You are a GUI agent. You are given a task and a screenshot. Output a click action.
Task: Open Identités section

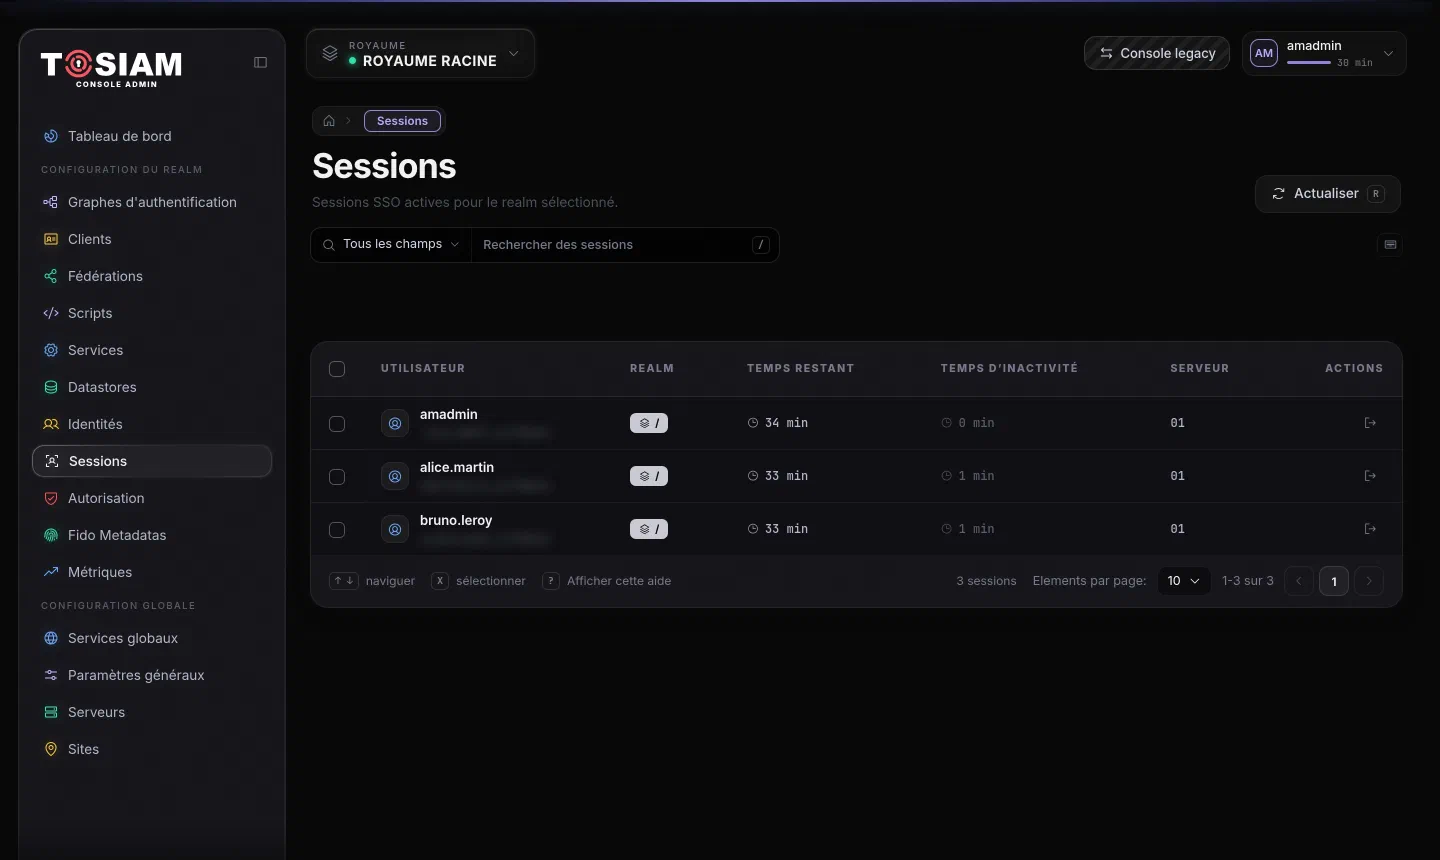tap(152, 424)
